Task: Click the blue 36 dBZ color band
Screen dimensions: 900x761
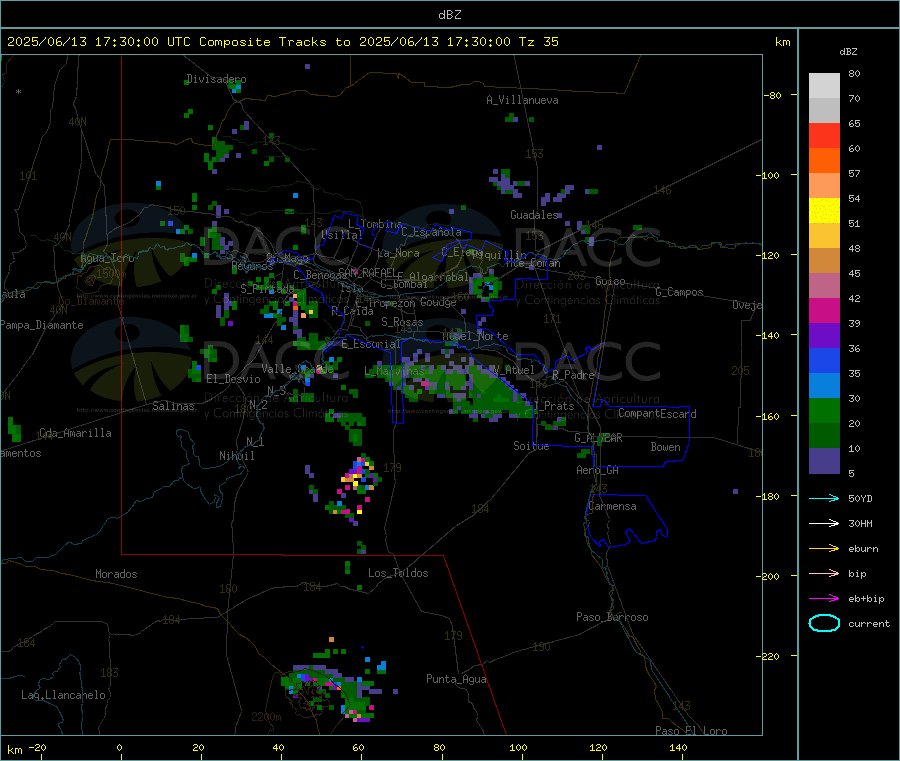Action: 824,360
